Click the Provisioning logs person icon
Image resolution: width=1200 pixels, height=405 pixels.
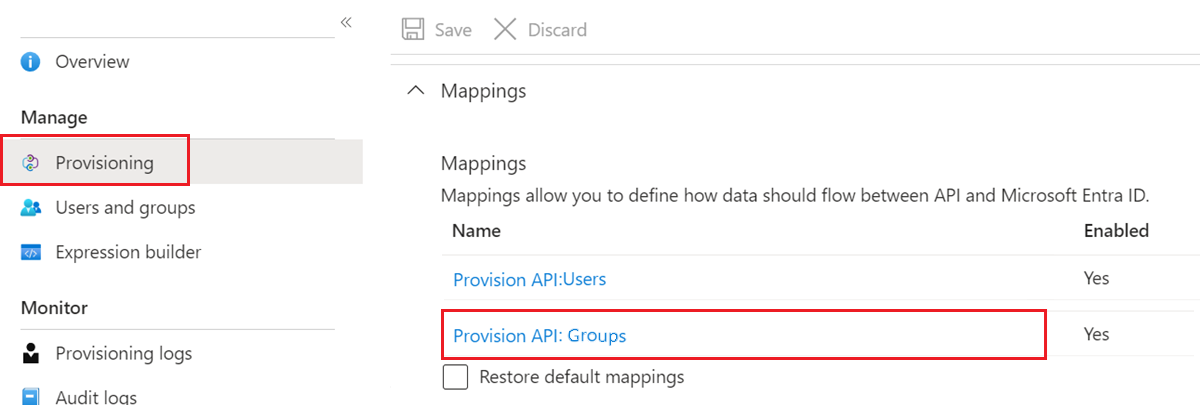click(31, 353)
